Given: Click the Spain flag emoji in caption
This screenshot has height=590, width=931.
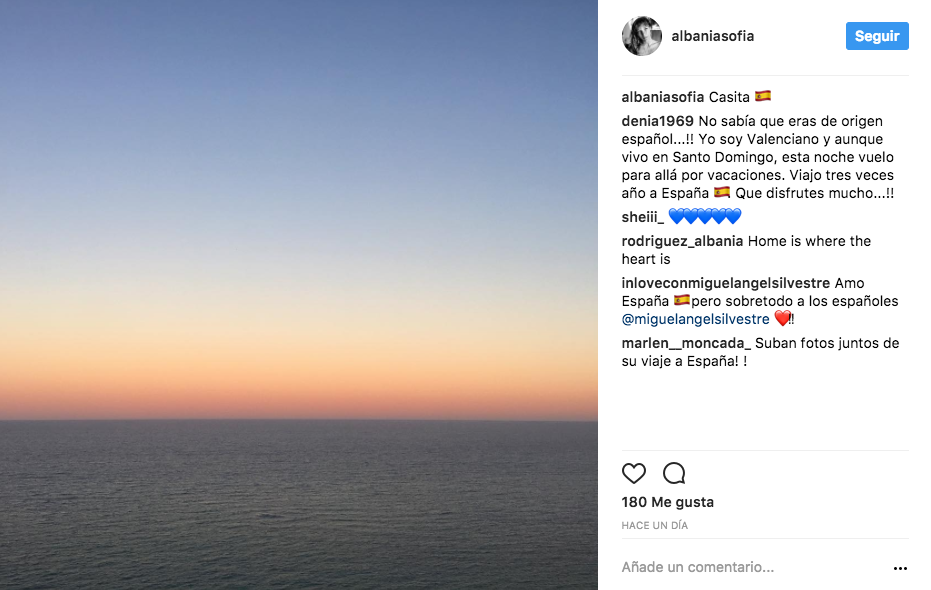Looking at the screenshot, I should pyautogui.click(x=763, y=97).
